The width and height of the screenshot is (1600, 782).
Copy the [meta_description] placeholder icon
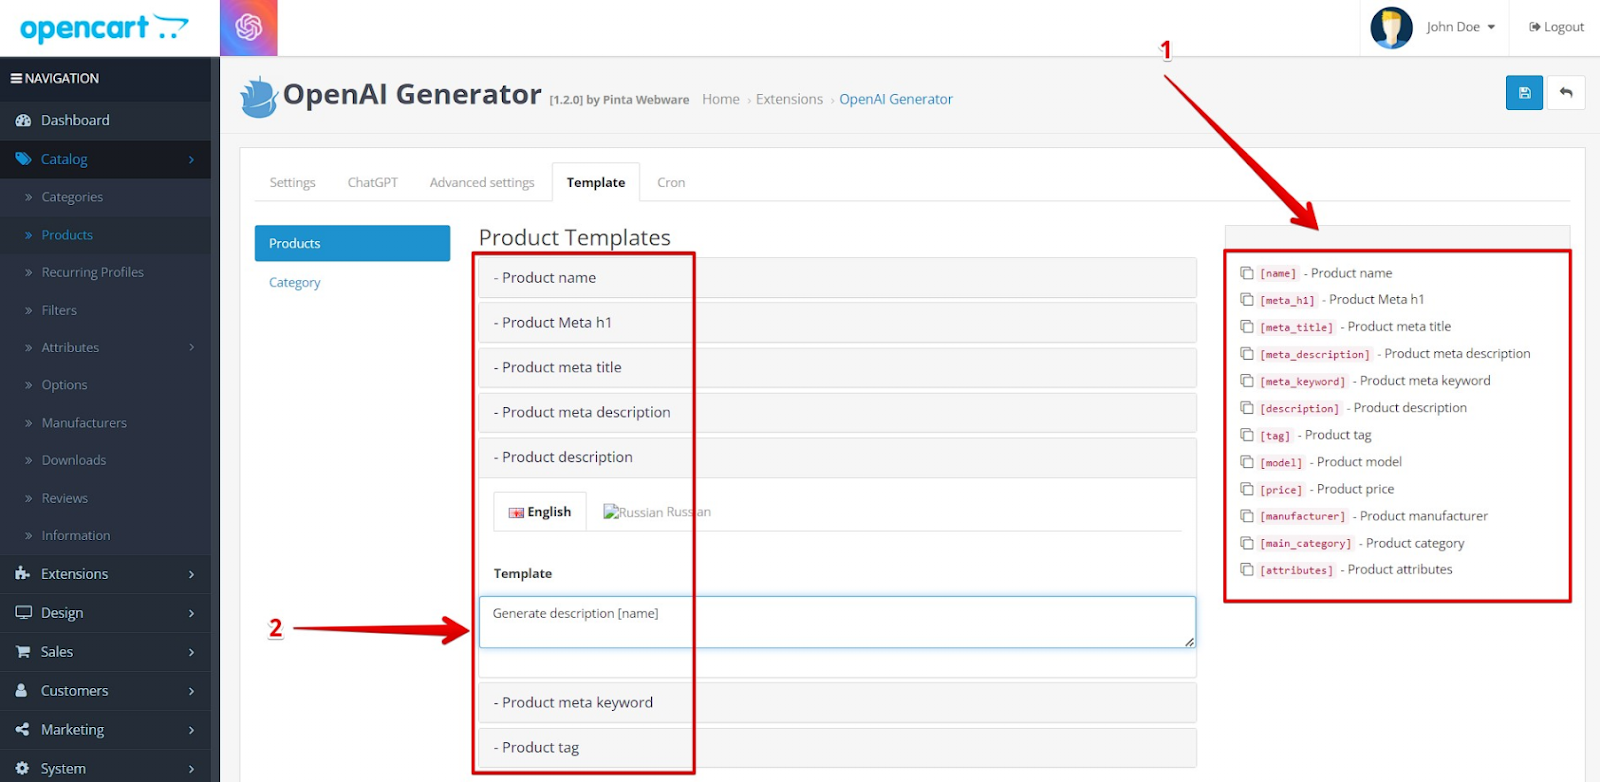pyautogui.click(x=1246, y=353)
